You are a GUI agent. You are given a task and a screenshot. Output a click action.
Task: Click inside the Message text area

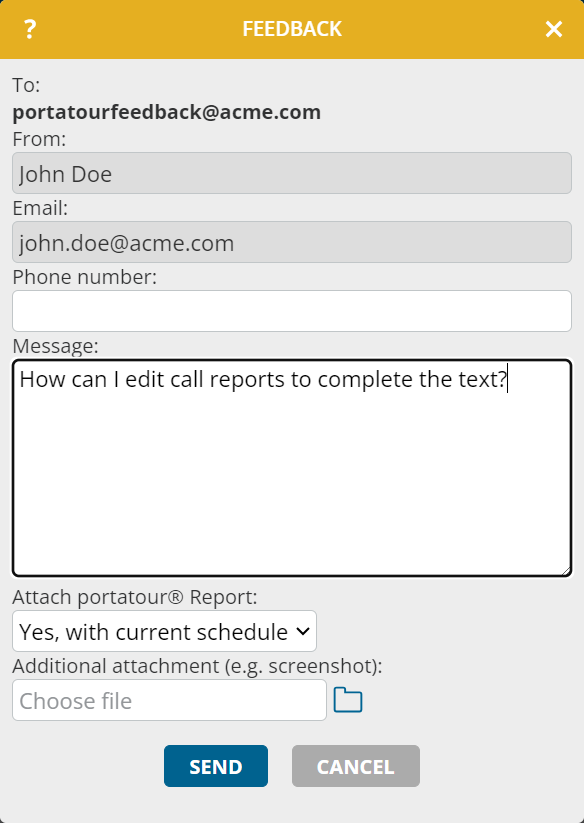tap(292, 468)
